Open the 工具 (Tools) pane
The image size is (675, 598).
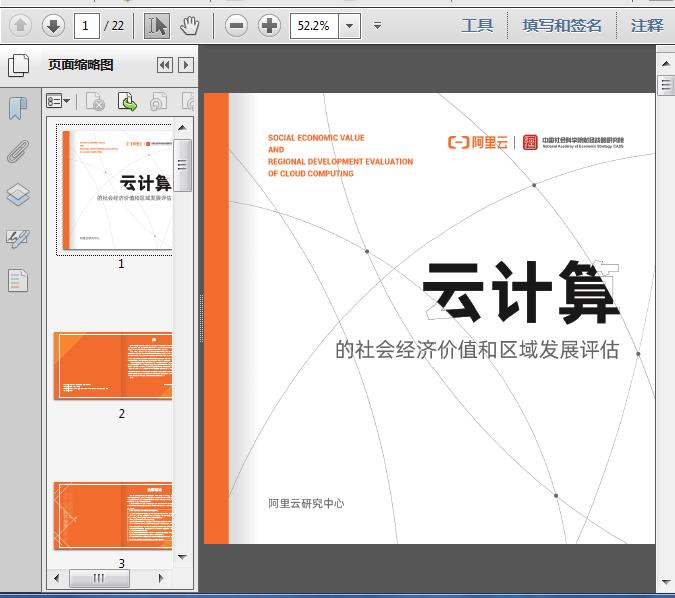pos(477,26)
